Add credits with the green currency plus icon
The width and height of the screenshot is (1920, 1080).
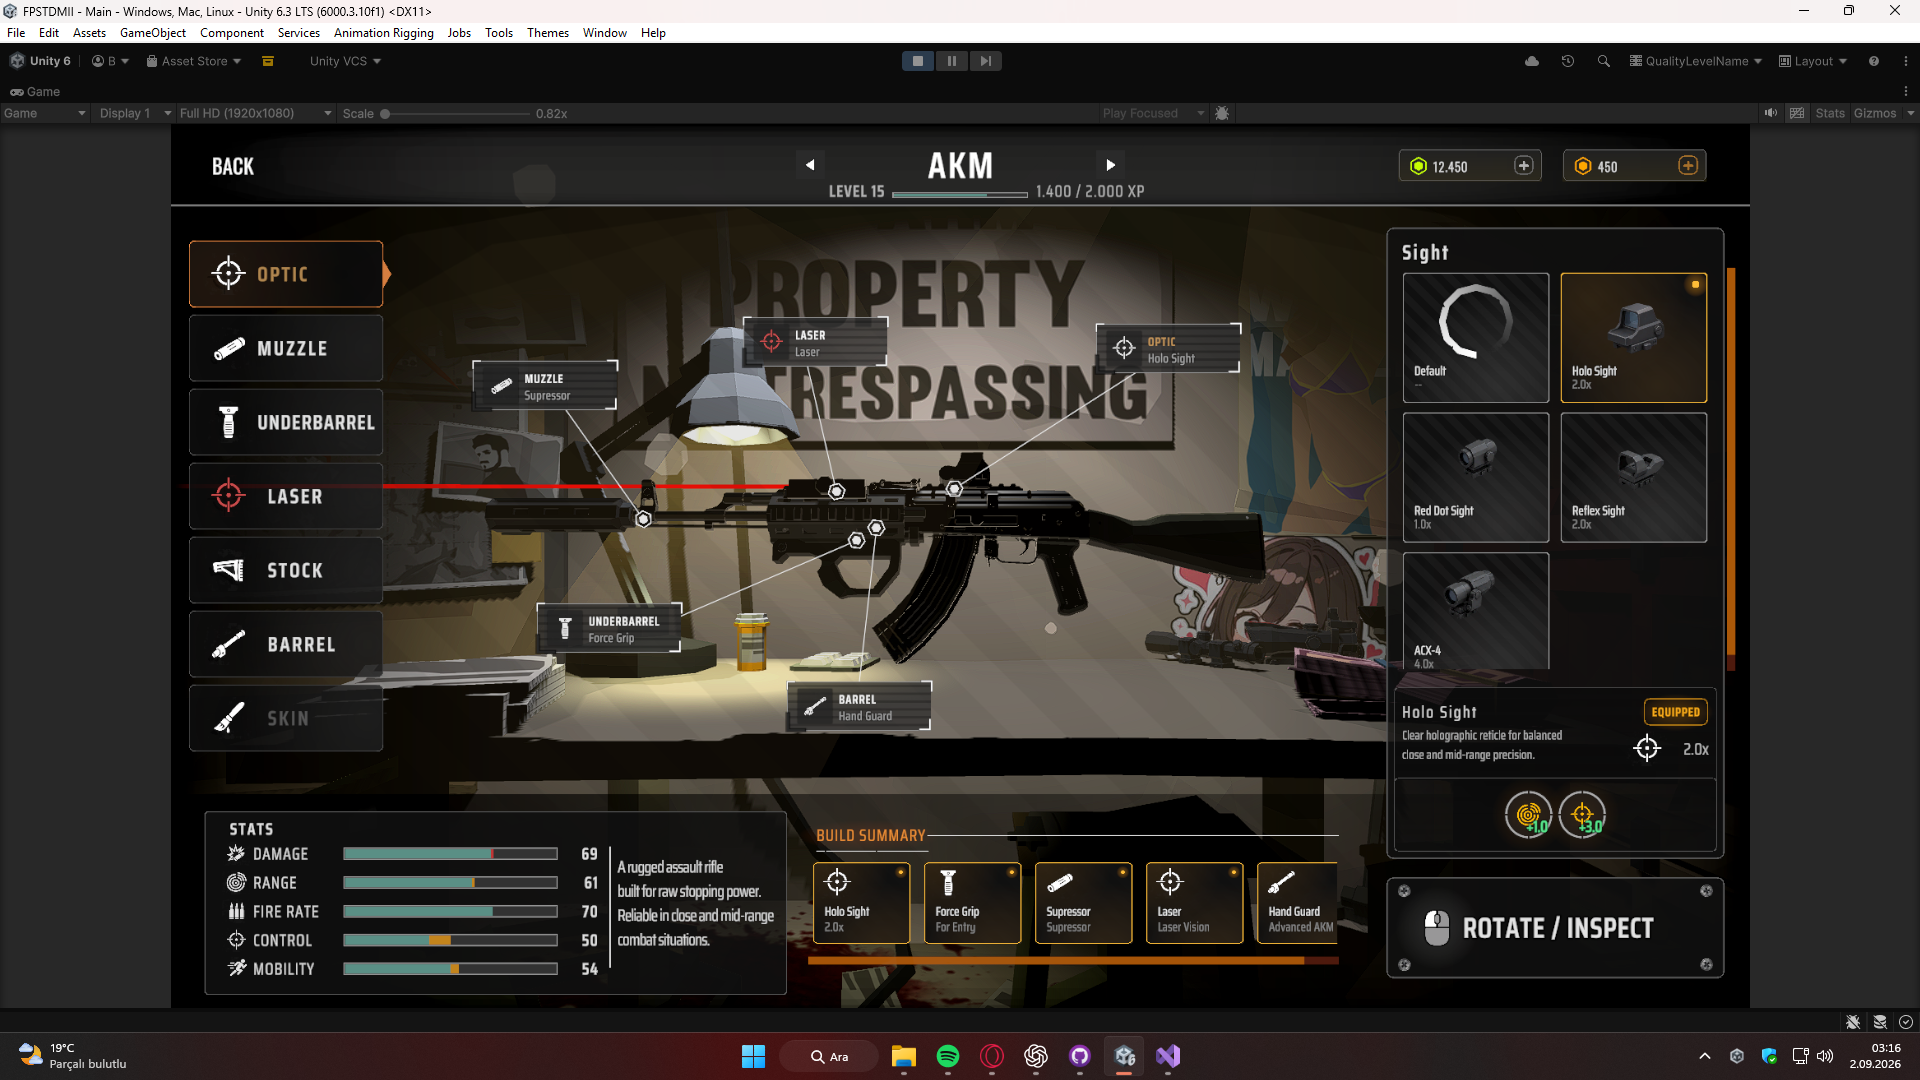pos(1523,166)
